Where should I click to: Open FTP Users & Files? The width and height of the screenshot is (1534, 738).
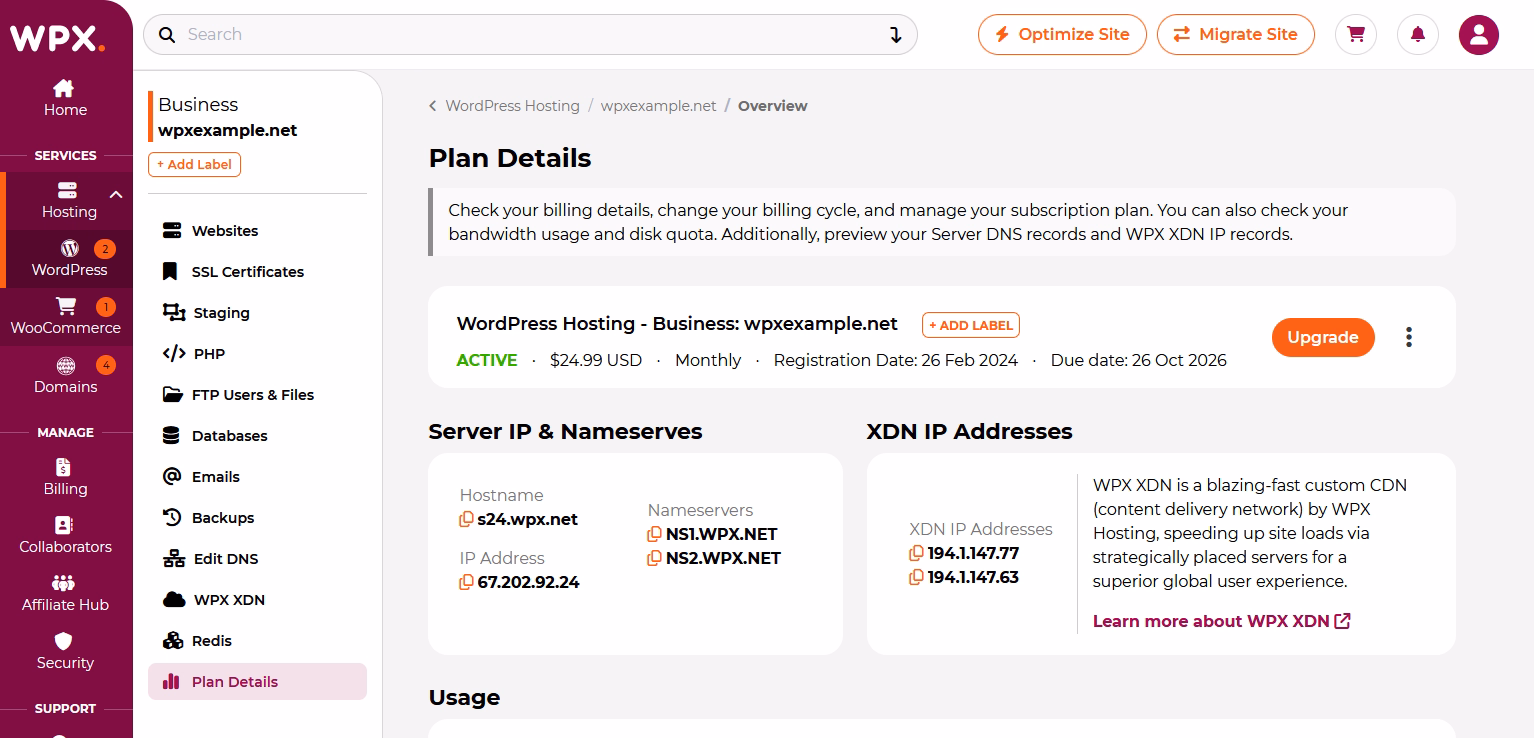[x=257, y=395]
